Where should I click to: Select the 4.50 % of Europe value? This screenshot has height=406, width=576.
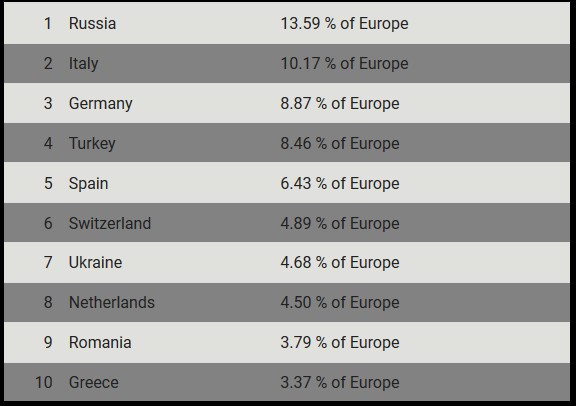tap(340, 302)
